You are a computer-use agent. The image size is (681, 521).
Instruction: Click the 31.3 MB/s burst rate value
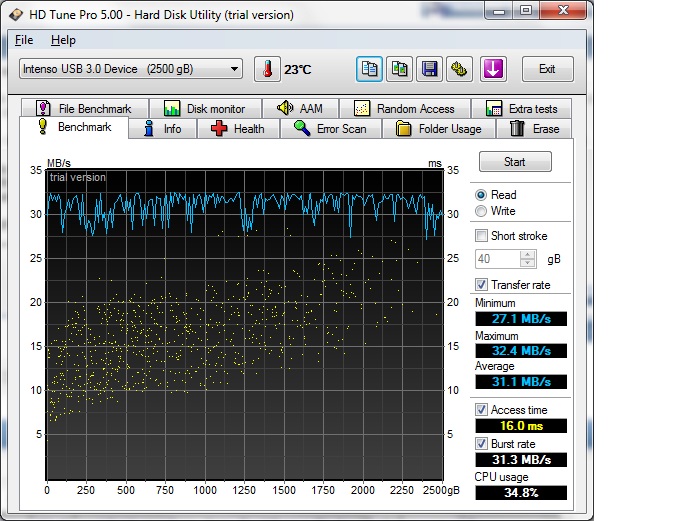pyautogui.click(x=521, y=459)
